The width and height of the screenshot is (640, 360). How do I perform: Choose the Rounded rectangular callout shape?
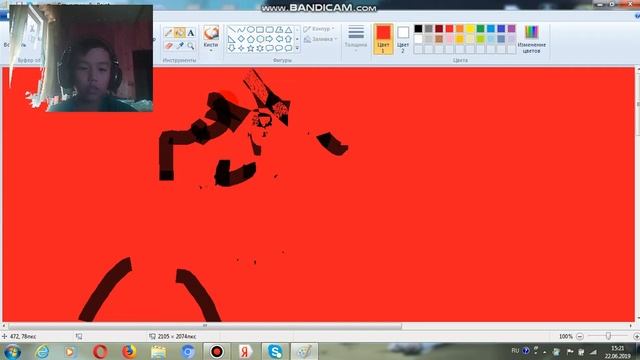point(269,48)
